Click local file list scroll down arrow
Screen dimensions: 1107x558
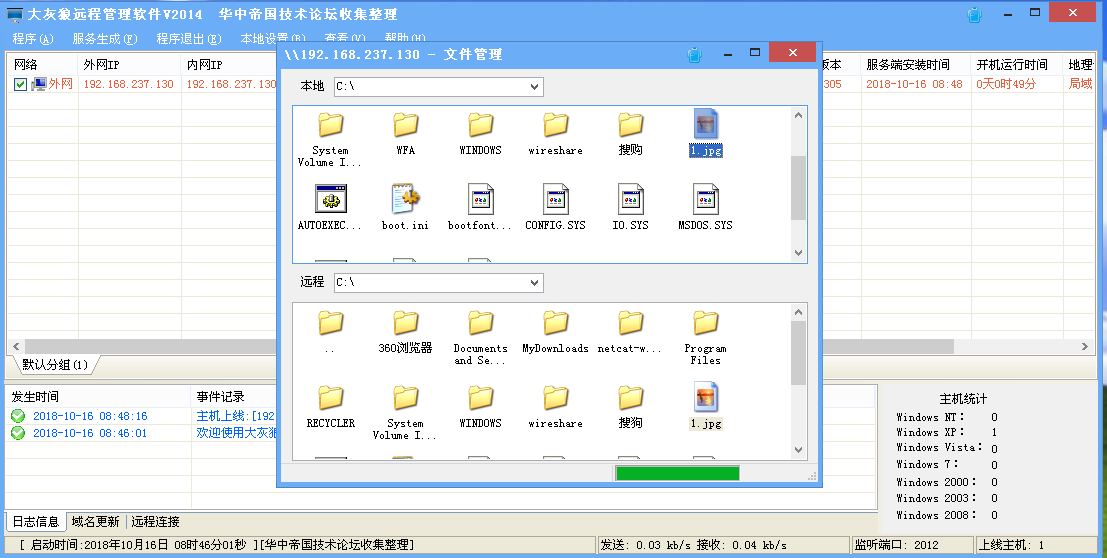(798, 252)
